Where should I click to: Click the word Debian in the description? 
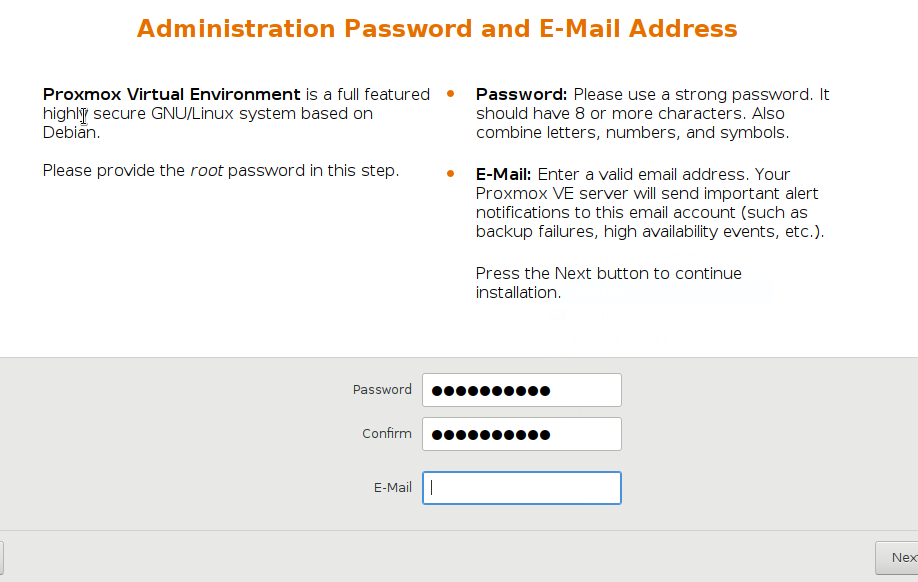[x=69, y=132]
